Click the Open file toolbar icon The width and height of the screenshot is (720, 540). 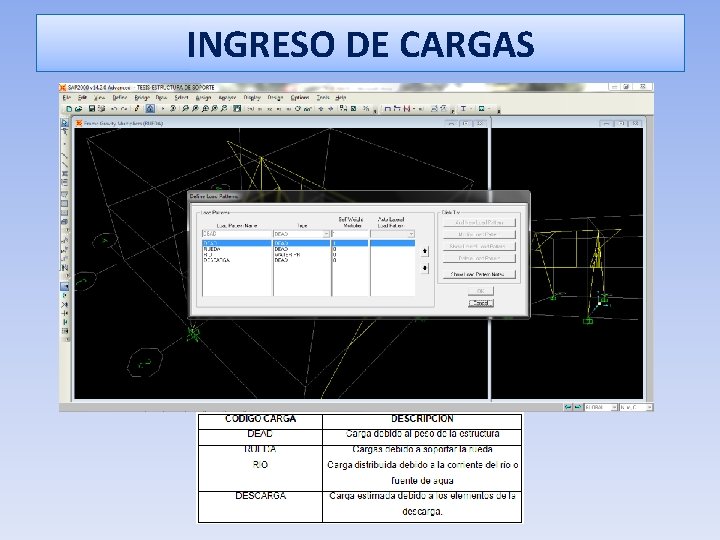click(79, 109)
